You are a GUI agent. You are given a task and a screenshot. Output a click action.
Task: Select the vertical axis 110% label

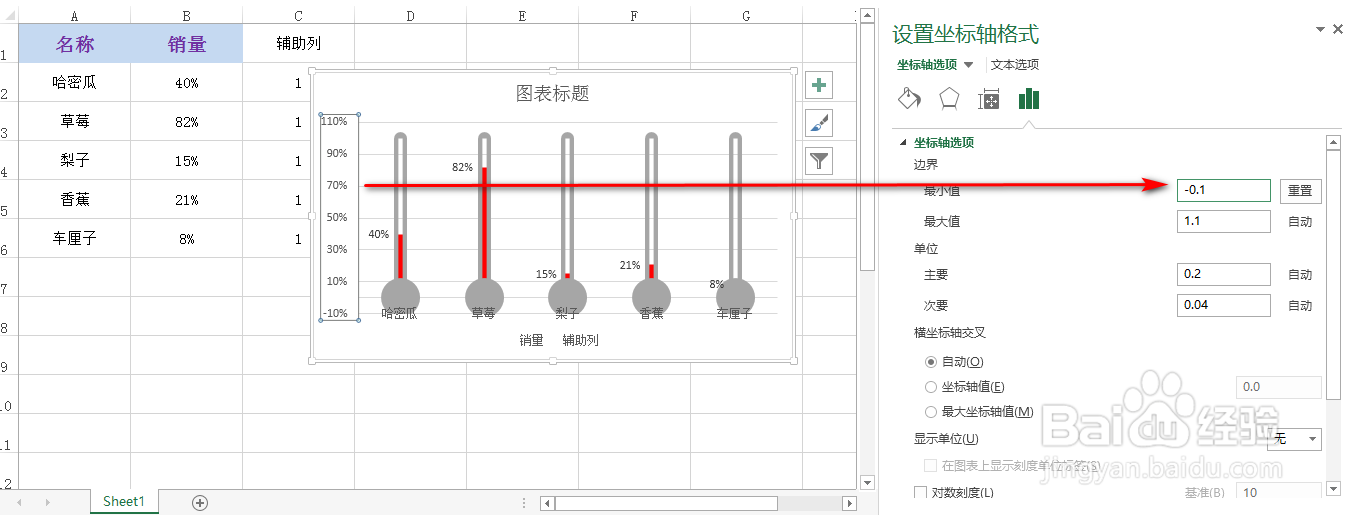pyautogui.click(x=335, y=121)
